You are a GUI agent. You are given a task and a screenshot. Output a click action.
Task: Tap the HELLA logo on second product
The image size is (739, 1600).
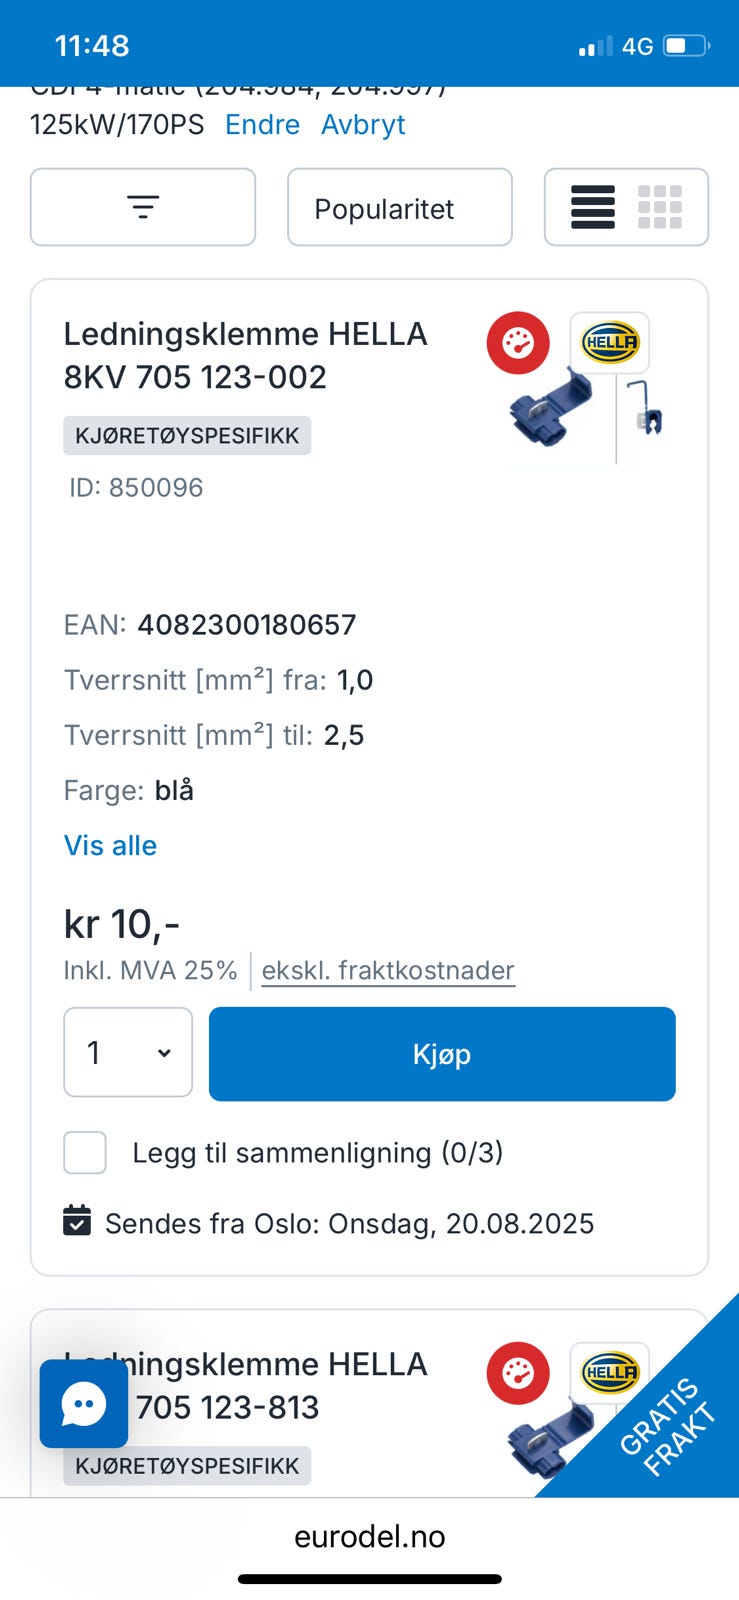(x=610, y=1372)
